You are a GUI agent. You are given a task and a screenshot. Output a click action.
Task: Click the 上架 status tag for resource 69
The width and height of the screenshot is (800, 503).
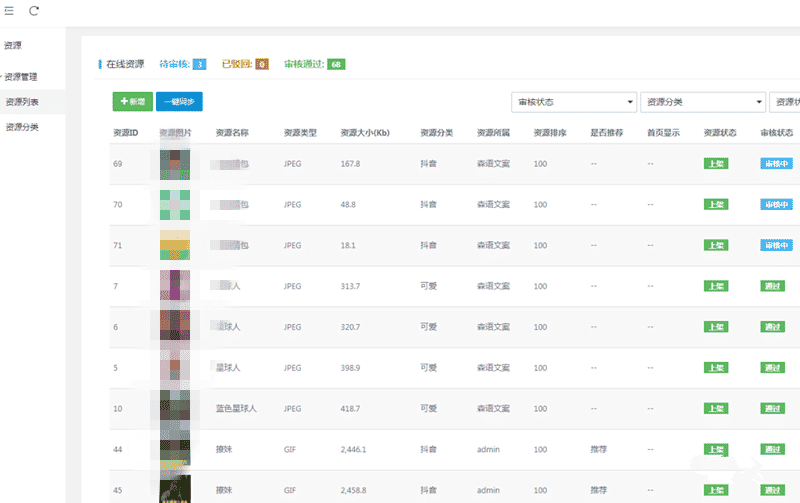[x=715, y=163]
